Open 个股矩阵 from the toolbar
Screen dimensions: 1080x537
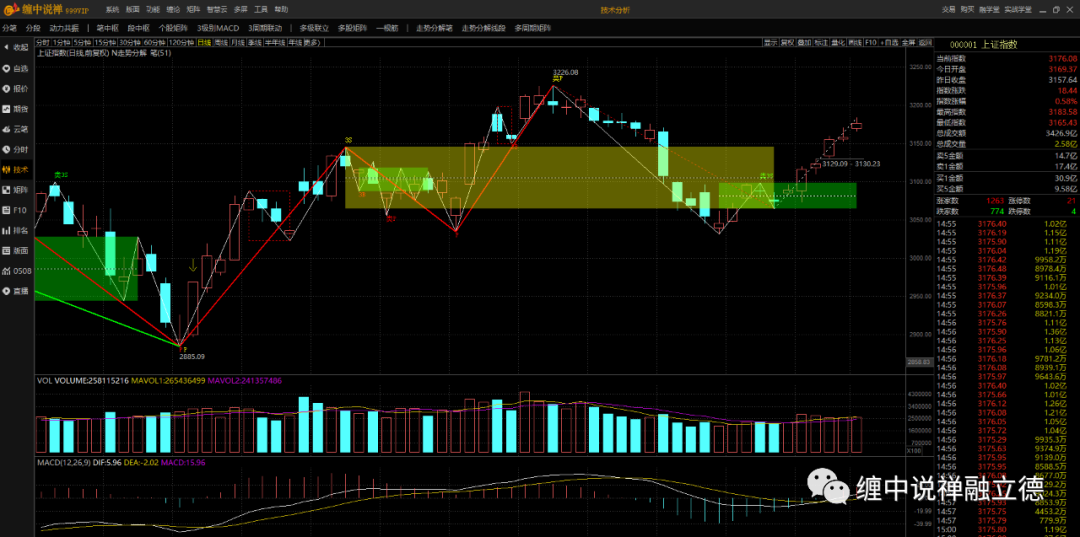click(174, 28)
